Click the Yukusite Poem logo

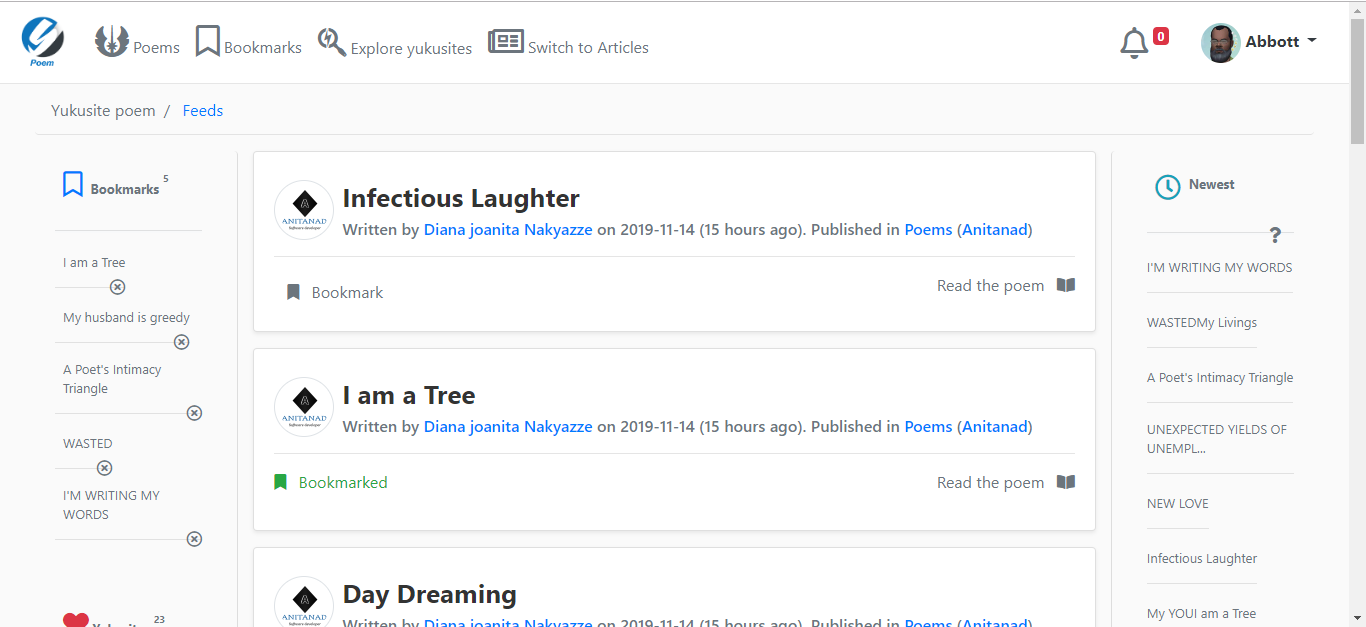click(43, 42)
